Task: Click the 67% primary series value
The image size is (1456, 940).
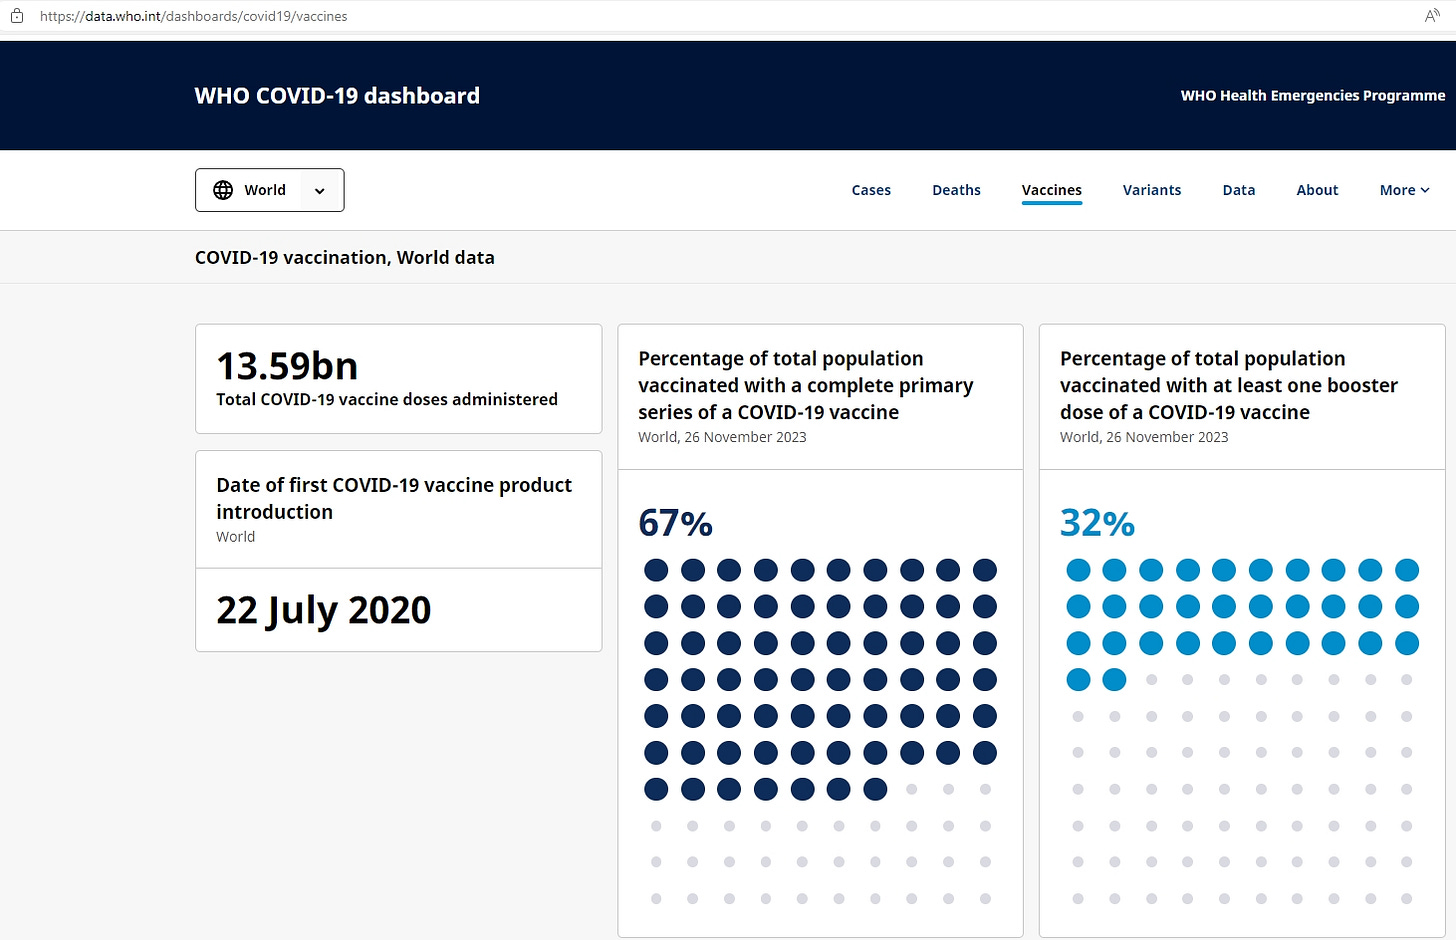Action: tap(675, 523)
